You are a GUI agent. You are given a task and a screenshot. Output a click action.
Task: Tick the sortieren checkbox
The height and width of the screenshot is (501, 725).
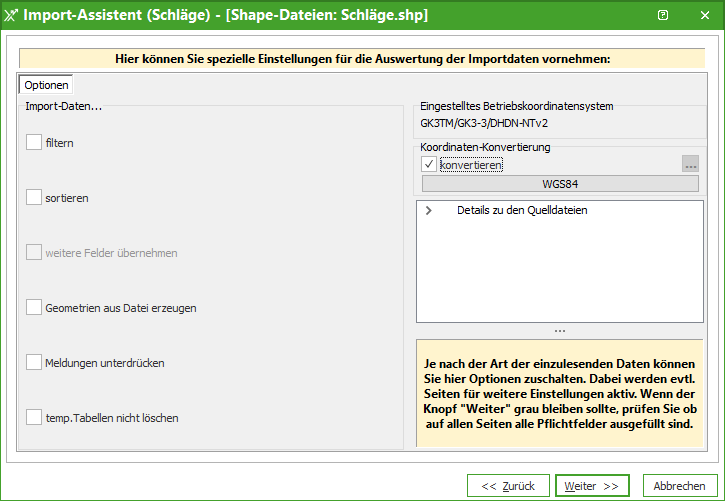pyautogui.click(x=34, y=198)
